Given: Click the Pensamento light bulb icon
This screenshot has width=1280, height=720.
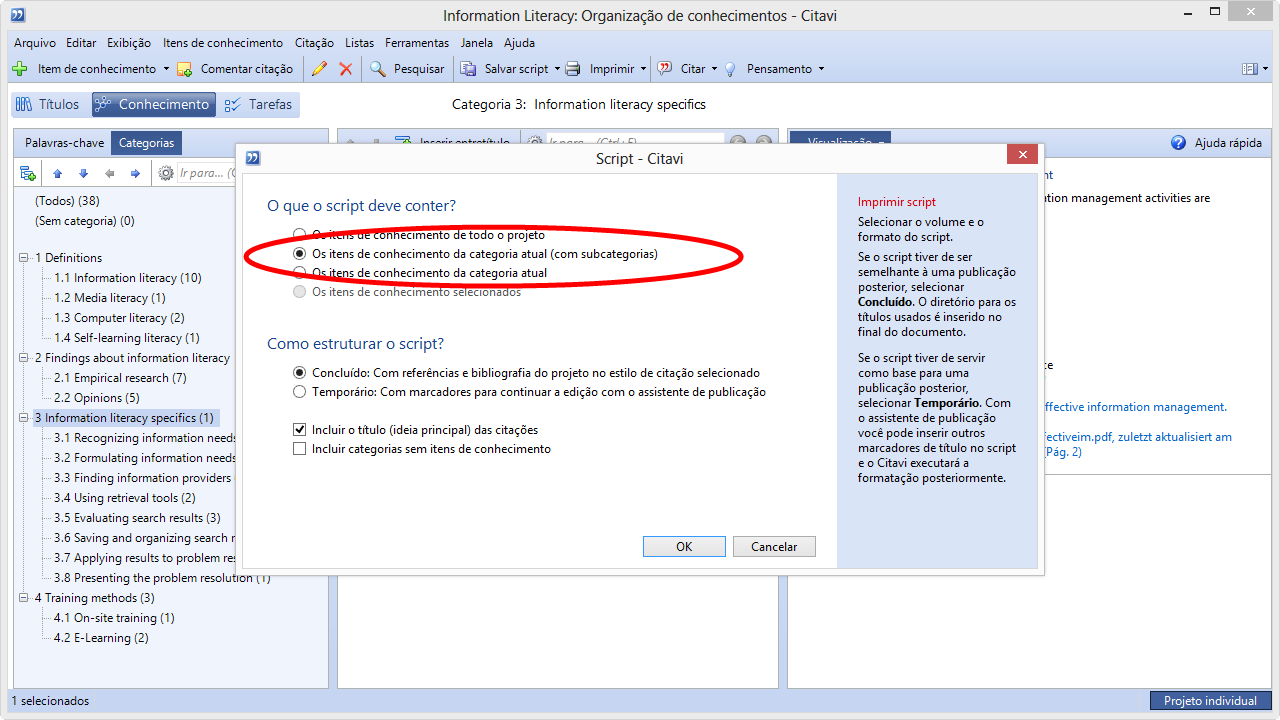Looking at the screenshot, I should [x=730, y=69].
